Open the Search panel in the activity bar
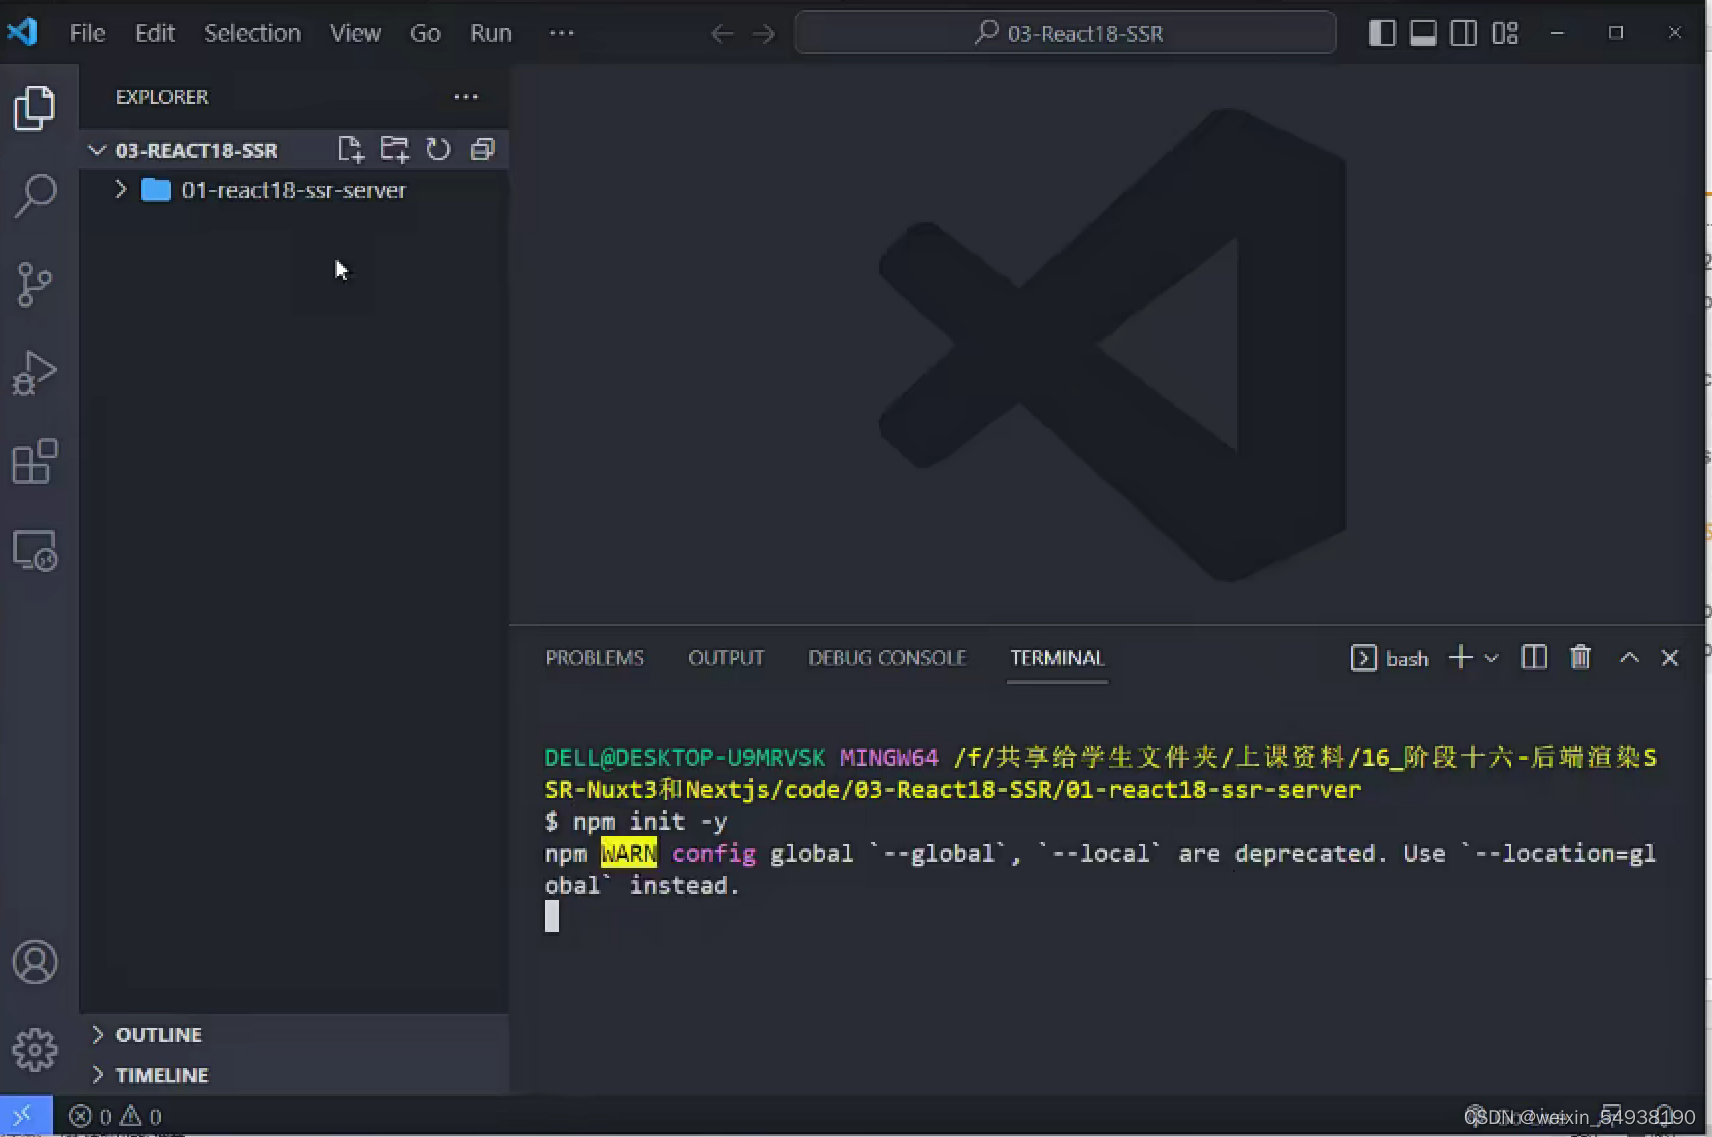Screen dimensions: 1712x1137 pos(35,195)
